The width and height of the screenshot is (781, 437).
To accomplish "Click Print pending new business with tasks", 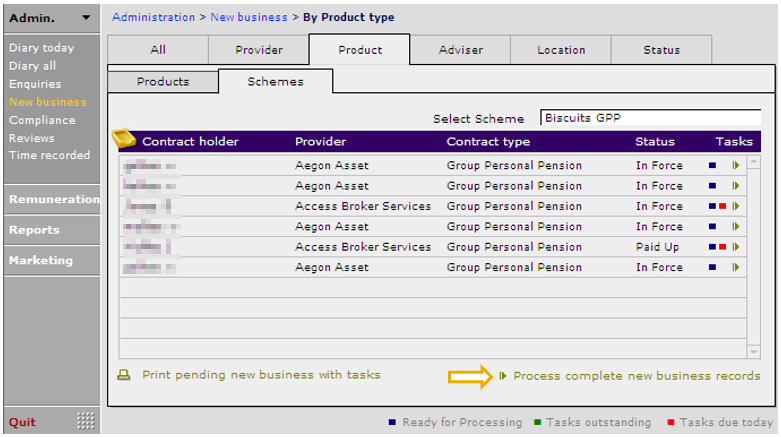I will click(261, 375).
